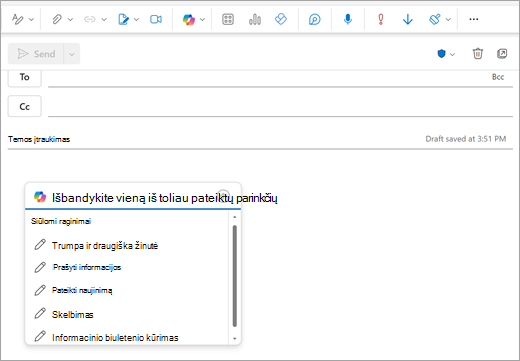Image resolution: width=520 pixels, height=361 pixels.
Task: Click the sensitivity shield icon
Action: tap(441, 54)
